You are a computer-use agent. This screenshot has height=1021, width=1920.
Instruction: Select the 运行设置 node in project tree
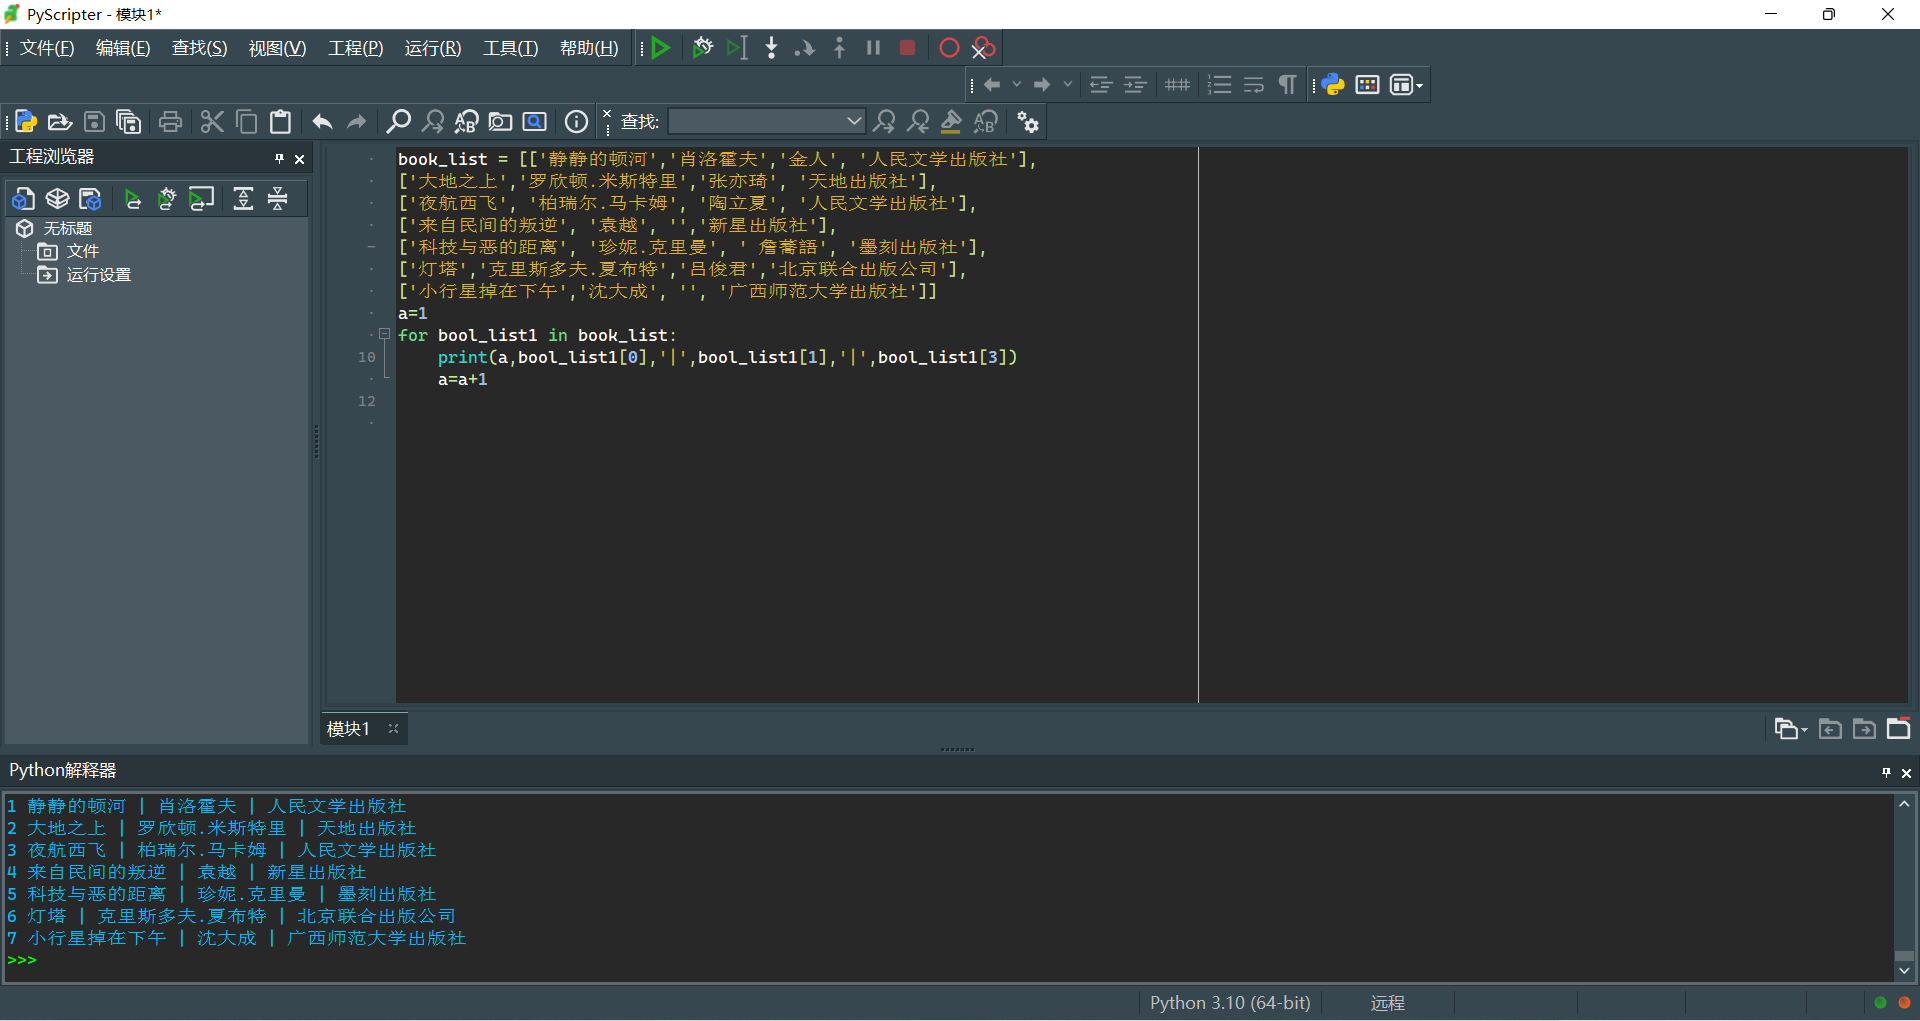(x=98, y=275)
